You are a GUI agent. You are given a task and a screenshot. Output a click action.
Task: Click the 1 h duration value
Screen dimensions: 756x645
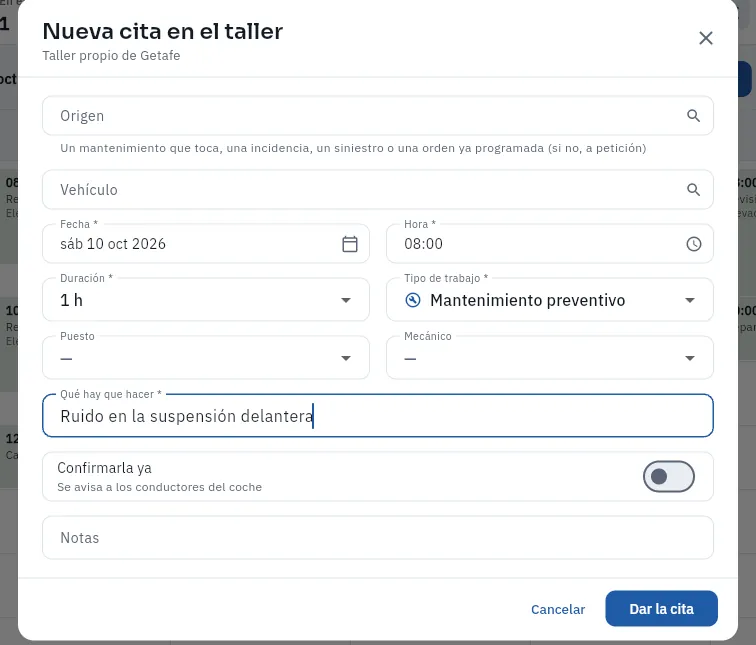71,300
